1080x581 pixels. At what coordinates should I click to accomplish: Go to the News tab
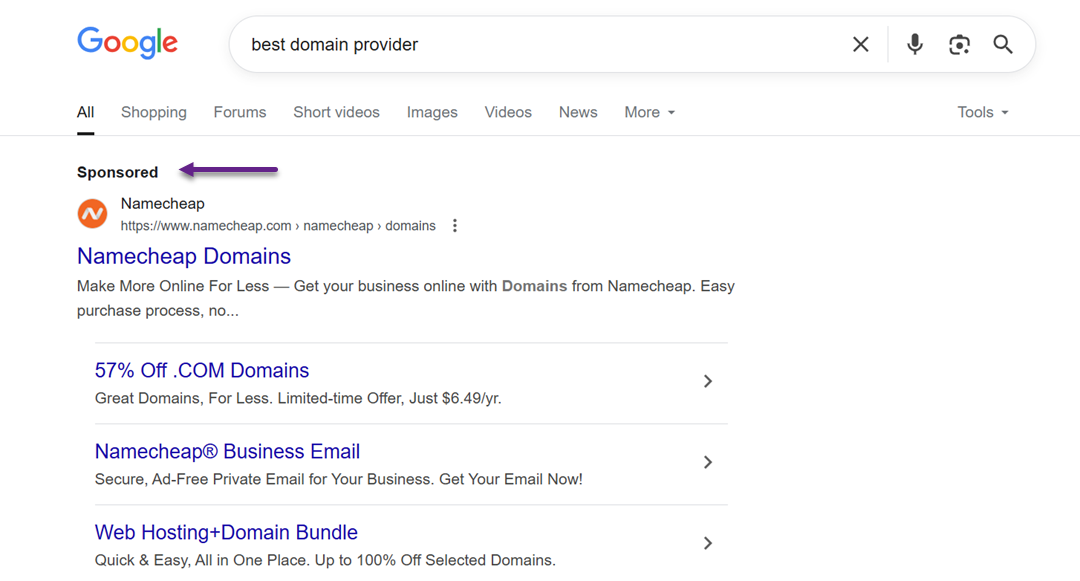coord(578,112)
